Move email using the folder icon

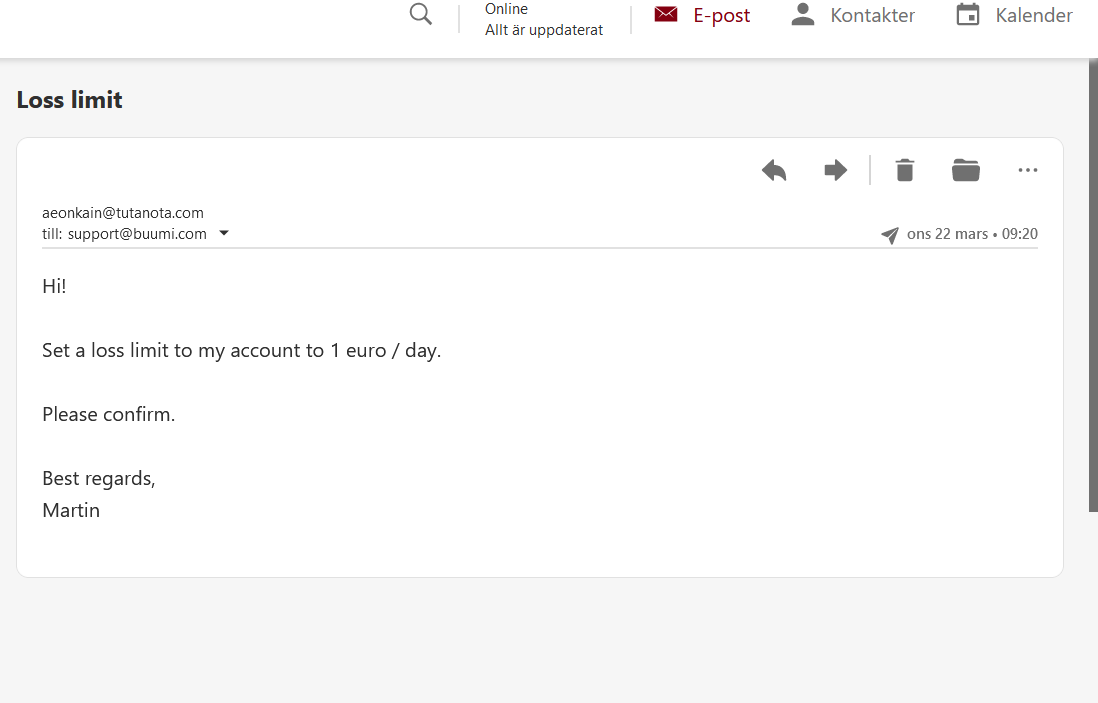966,170
